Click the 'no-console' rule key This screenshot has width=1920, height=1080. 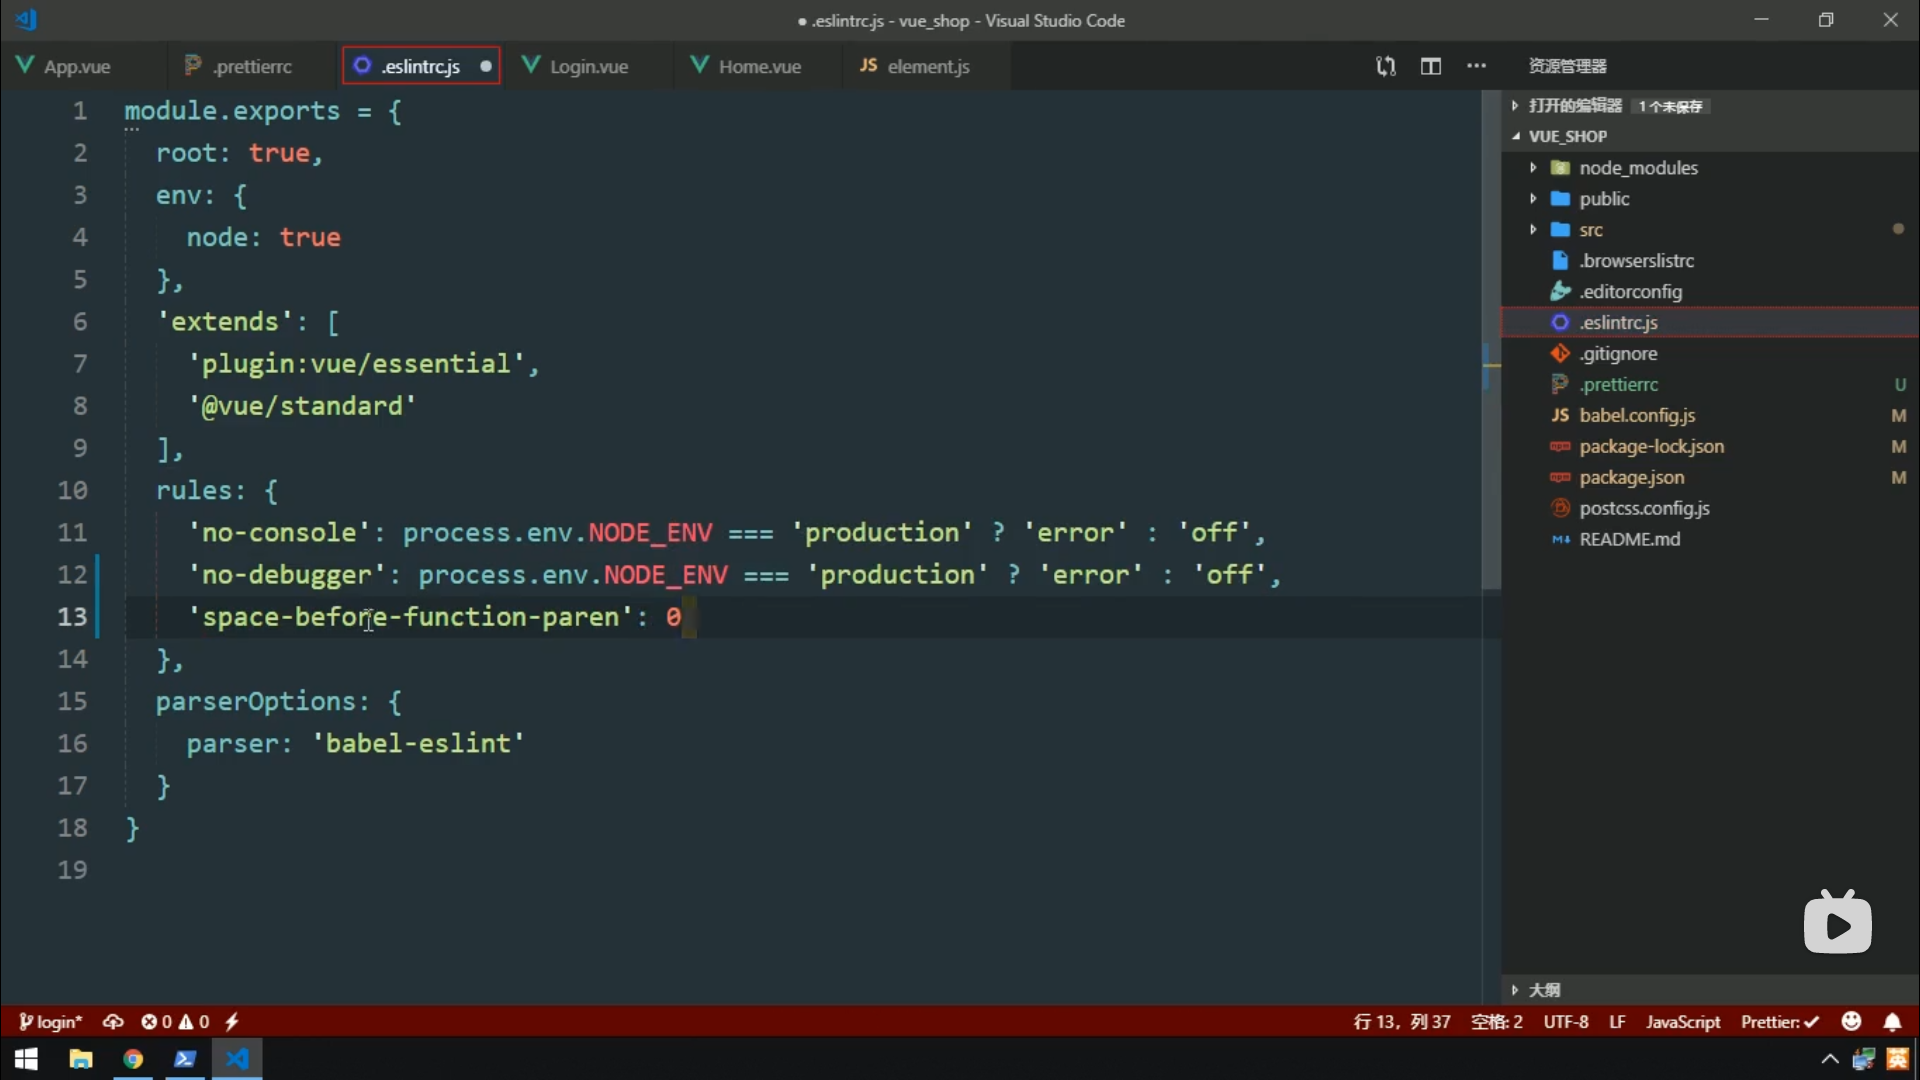[279, 533]
